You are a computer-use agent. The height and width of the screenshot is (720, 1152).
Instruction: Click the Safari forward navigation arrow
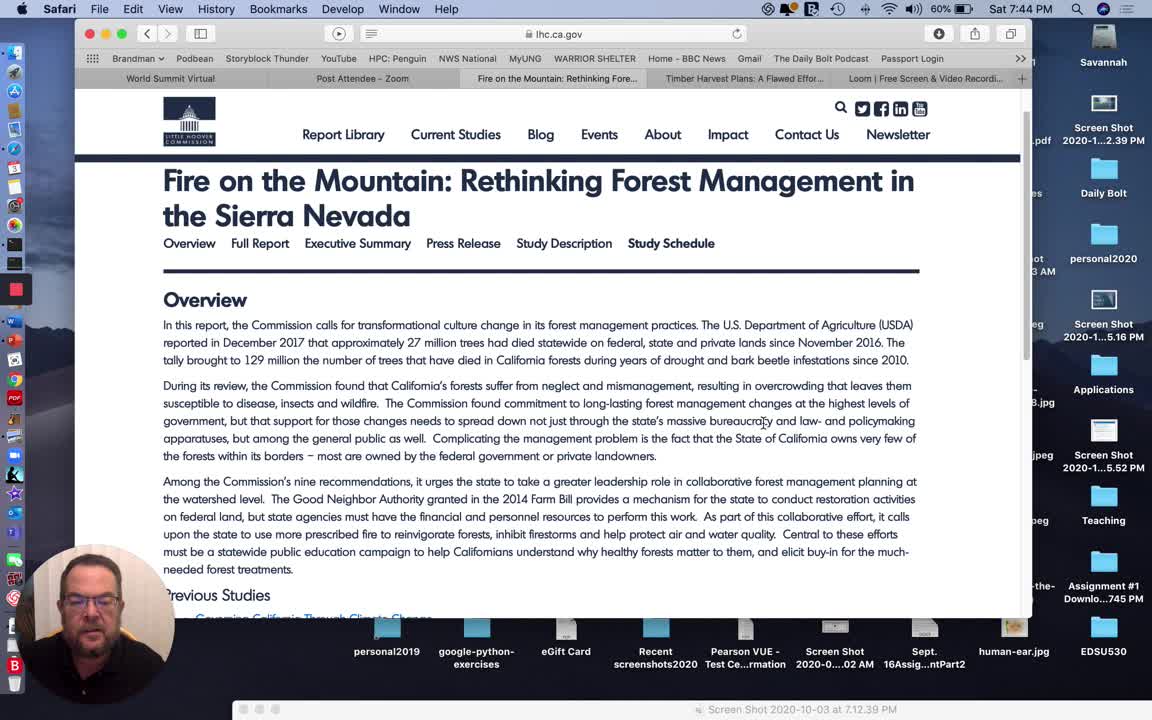pos(168,34)
